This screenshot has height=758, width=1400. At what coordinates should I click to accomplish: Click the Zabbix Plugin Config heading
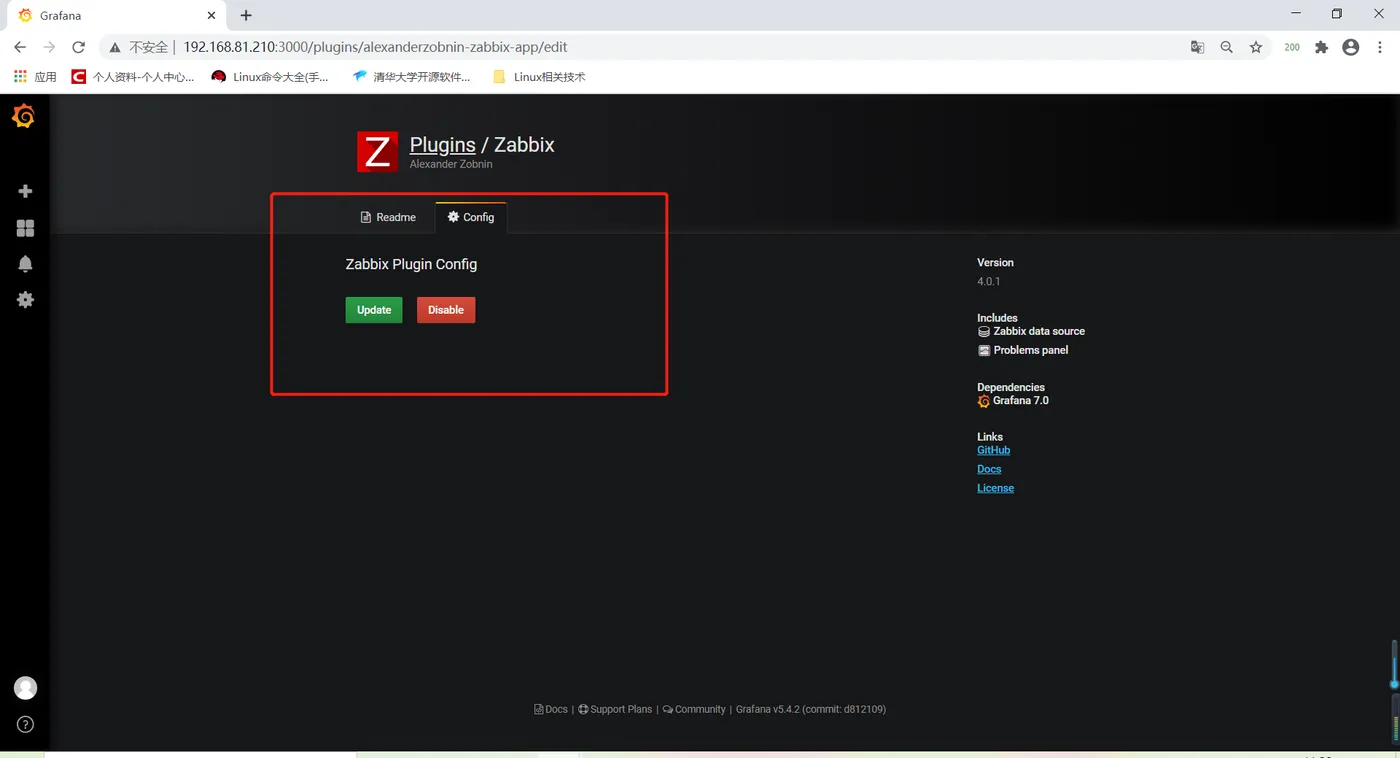click(x=411, y=264)
